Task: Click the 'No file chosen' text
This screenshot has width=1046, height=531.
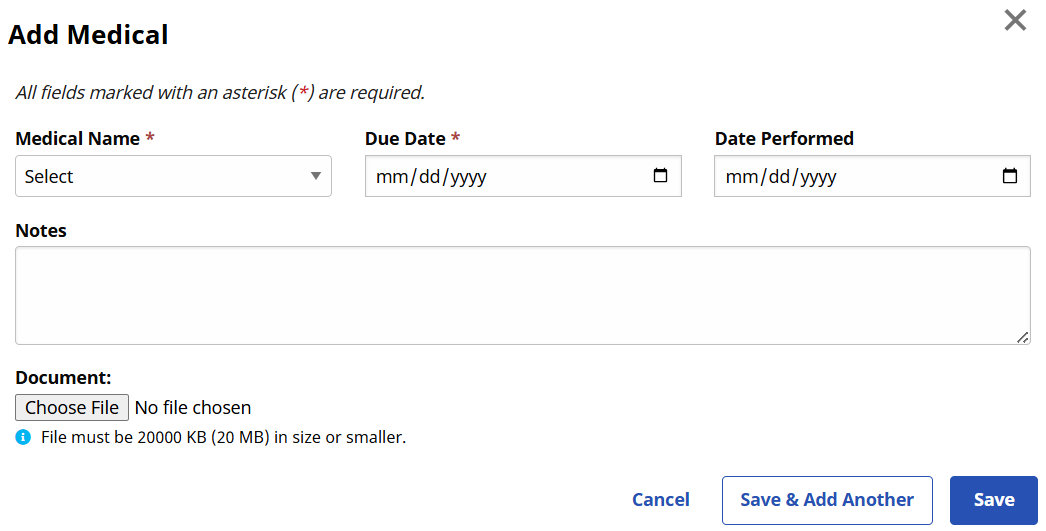Action: tap(193, 407)
